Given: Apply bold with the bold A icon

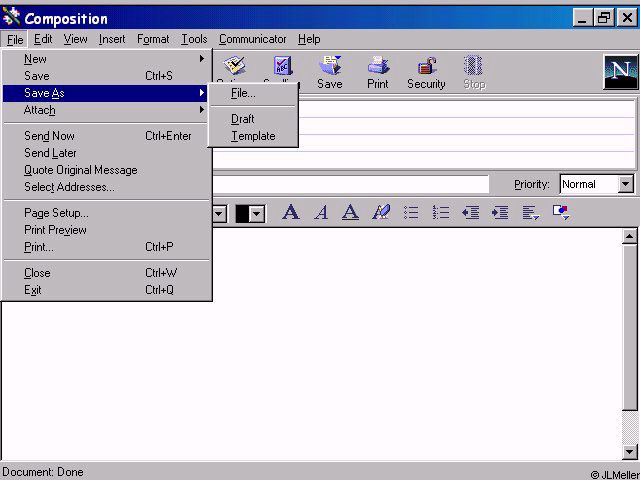Looking at the screenshot, I should [291, 212].
